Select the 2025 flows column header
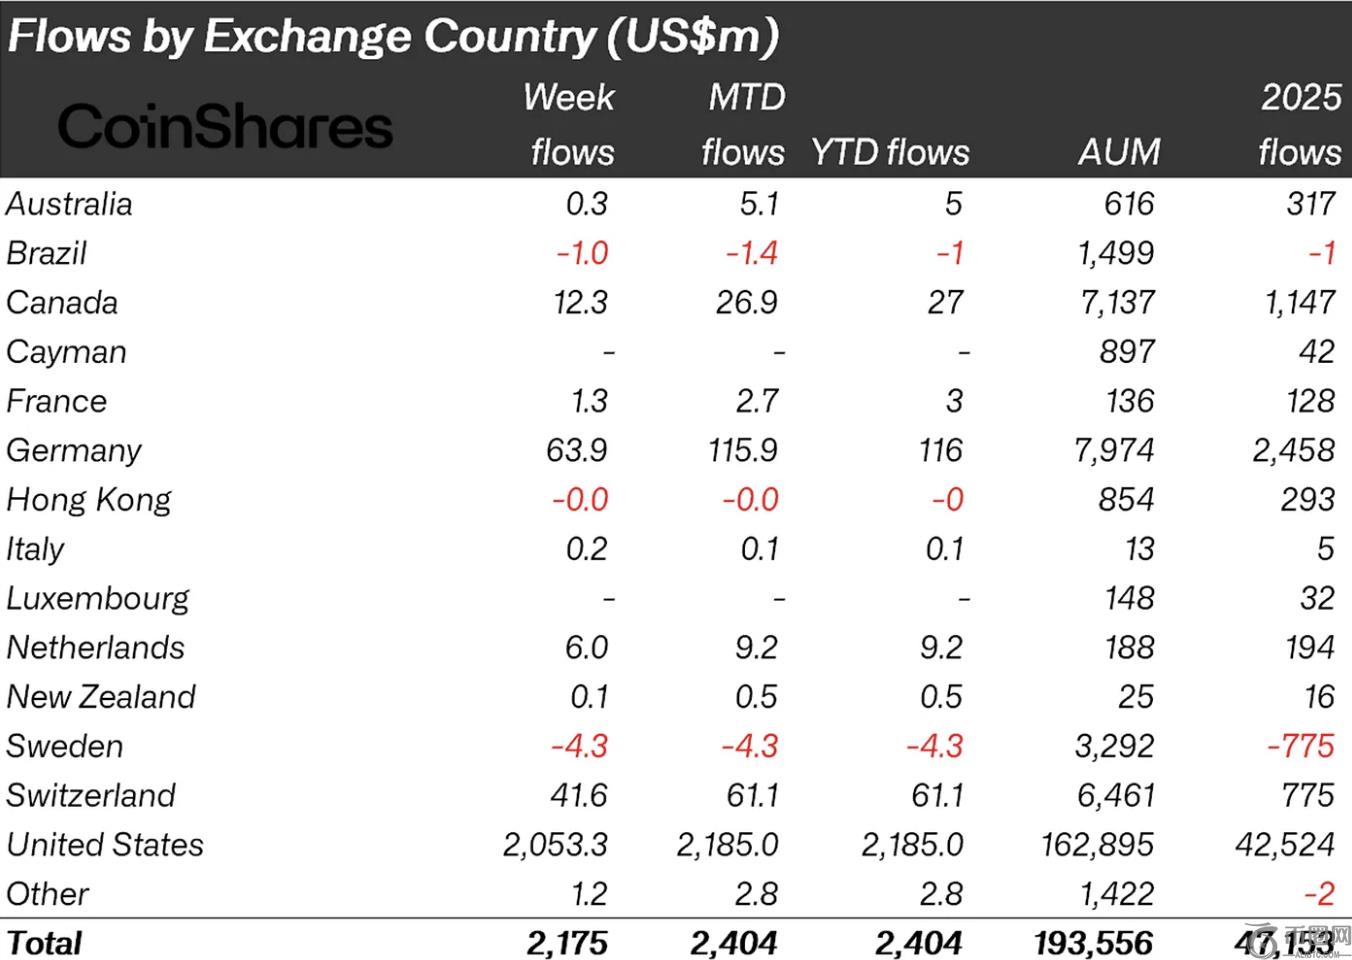 [x=1300, y=125]
